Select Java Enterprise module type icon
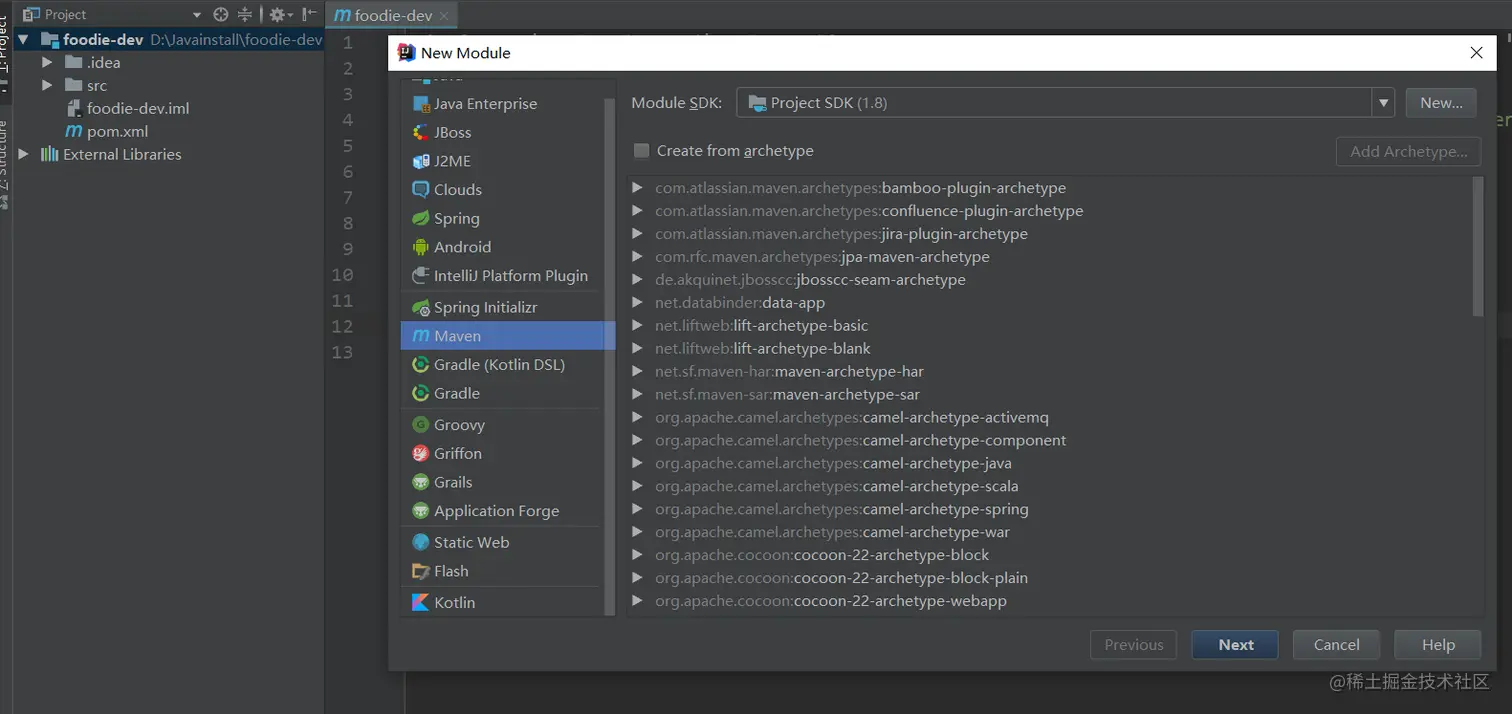Viewport: 1512px width, 714px height. coord(420,104)
